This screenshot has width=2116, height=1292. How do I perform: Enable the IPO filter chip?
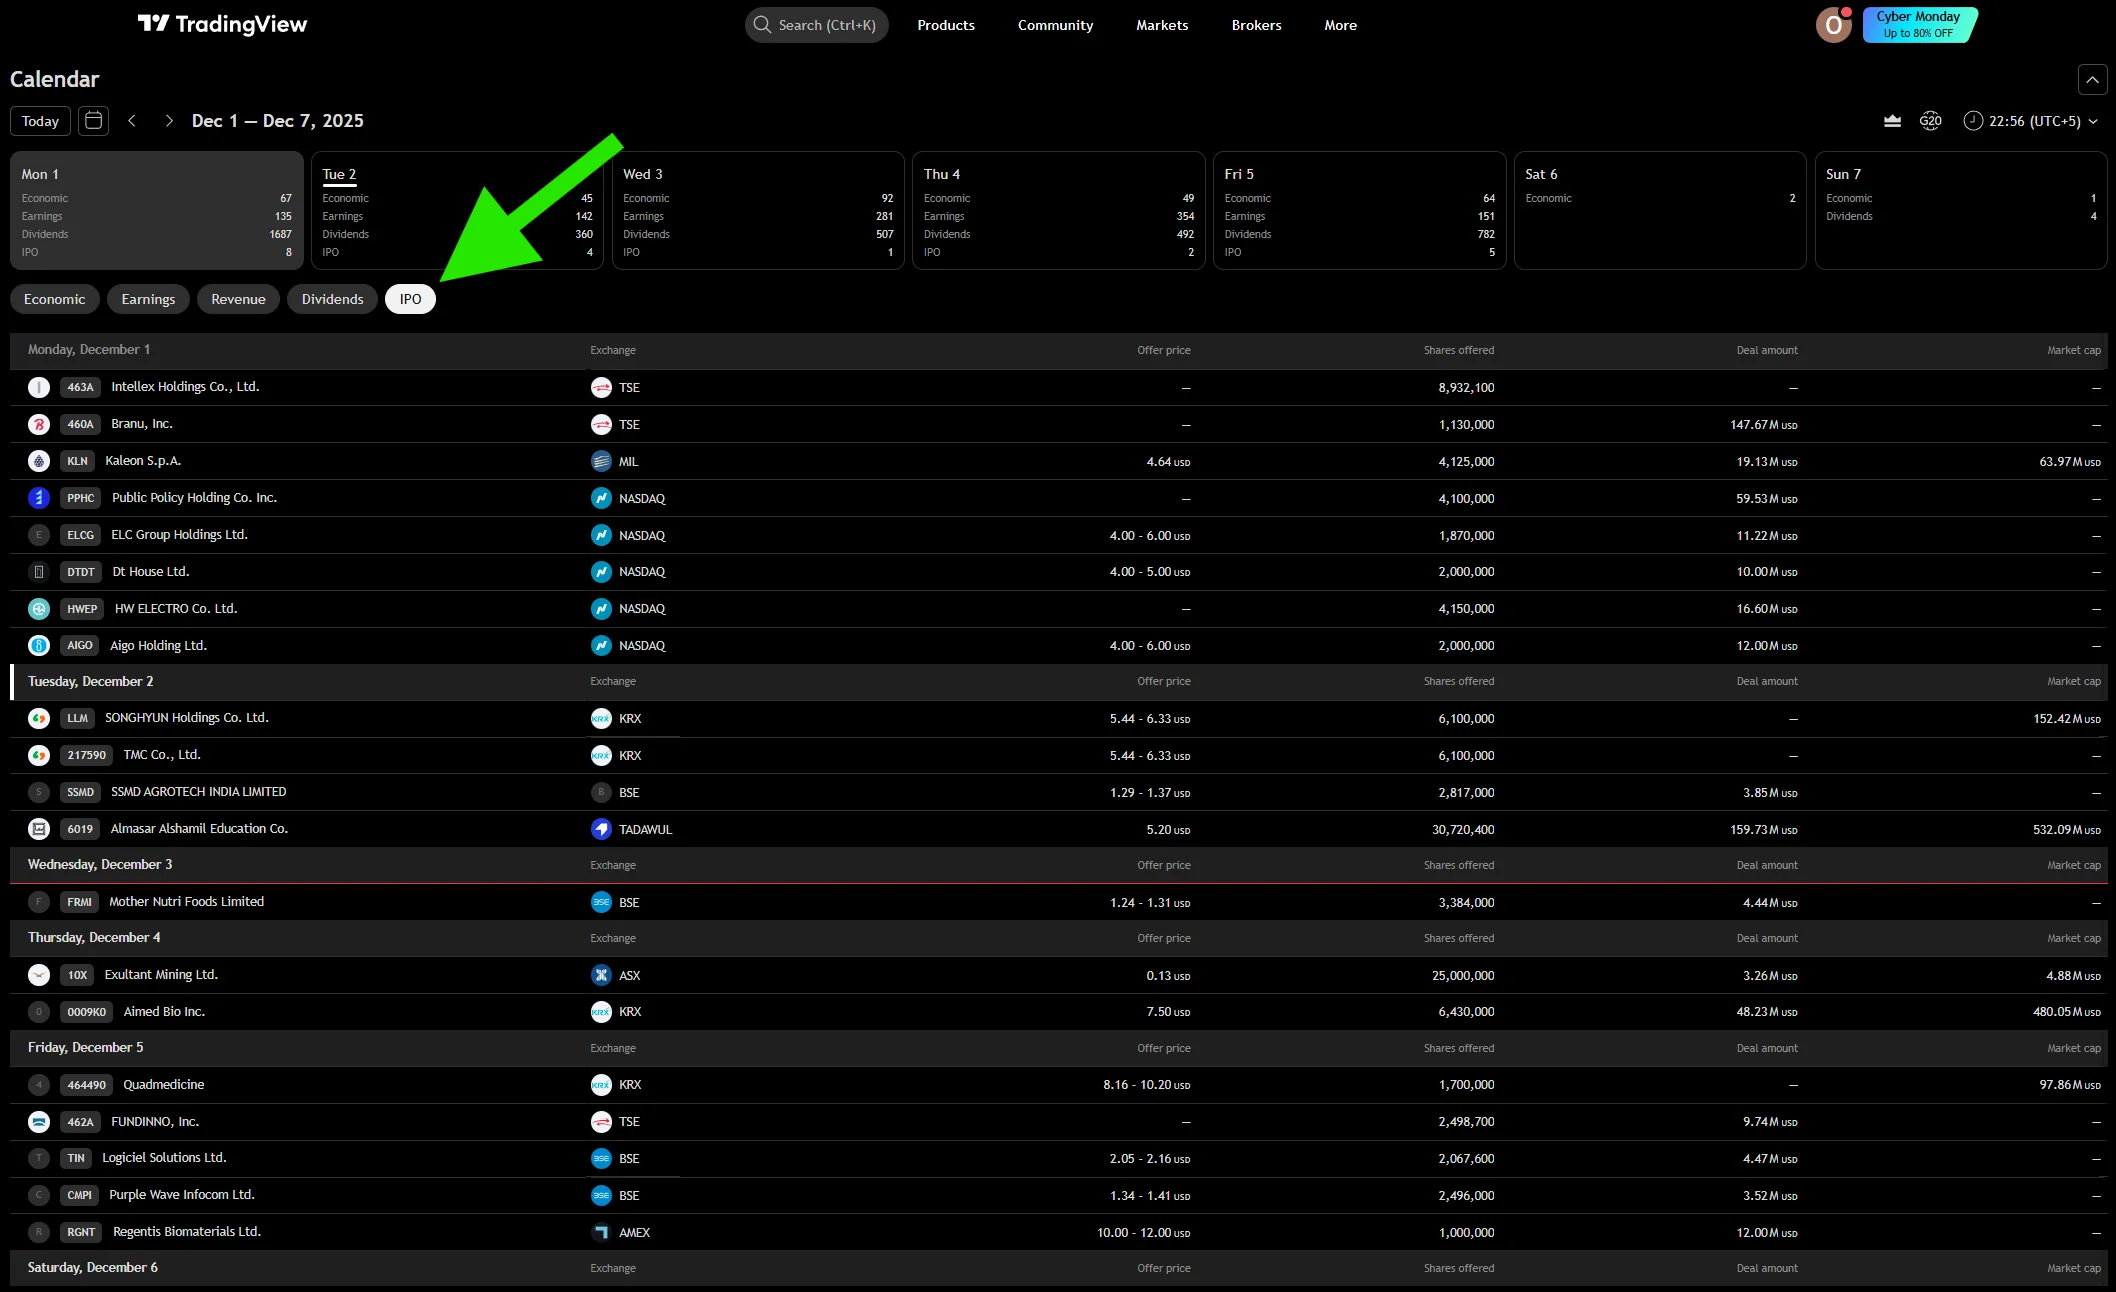[410, 298]
